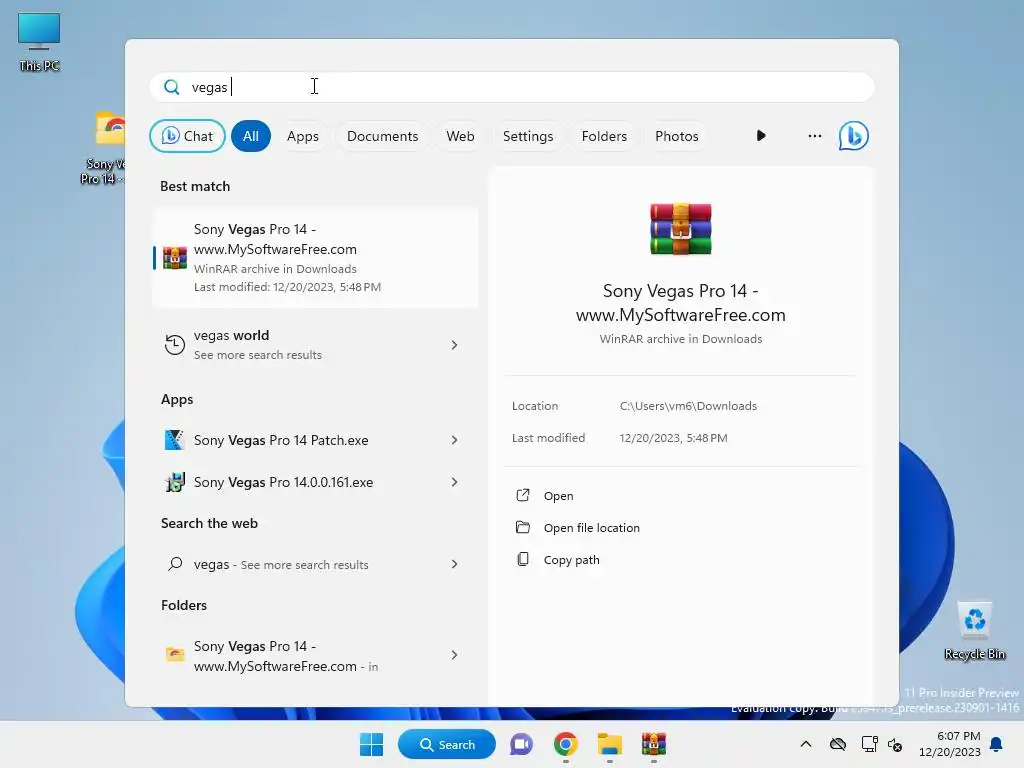
Task: Open the best match Sony Vegas Pro 14 archive
Action: (x=315, y=257)
